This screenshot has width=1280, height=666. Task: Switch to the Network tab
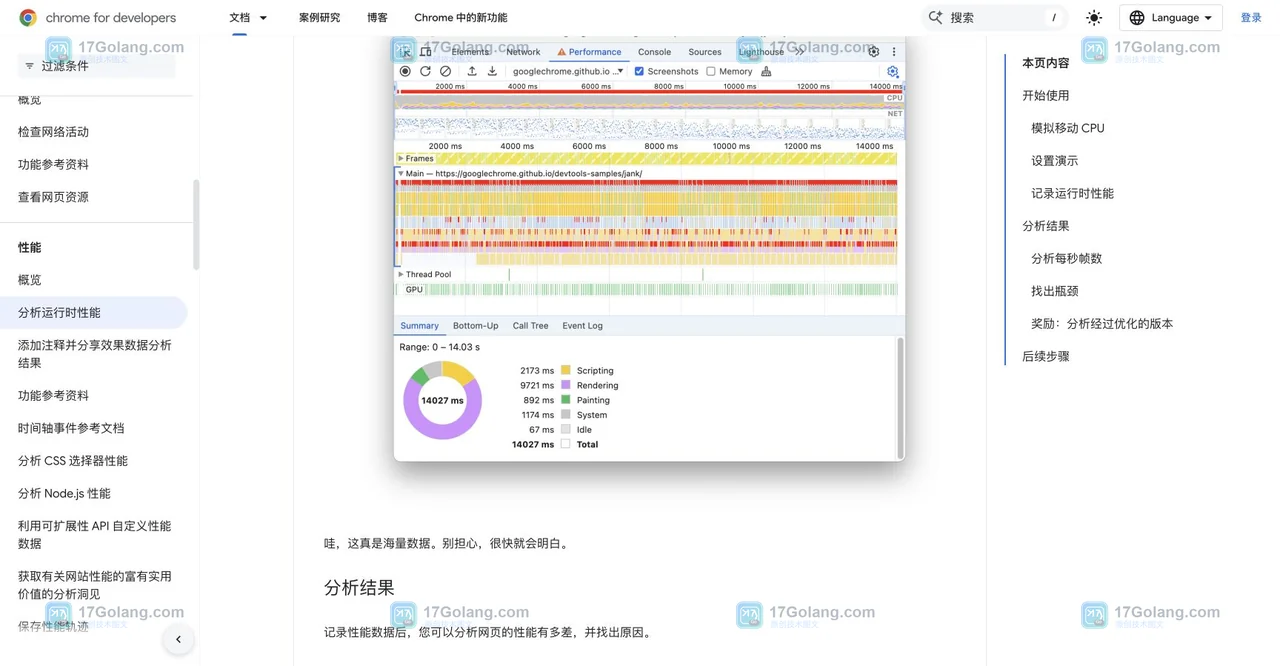pyautogui.click(x=523, y=52)
